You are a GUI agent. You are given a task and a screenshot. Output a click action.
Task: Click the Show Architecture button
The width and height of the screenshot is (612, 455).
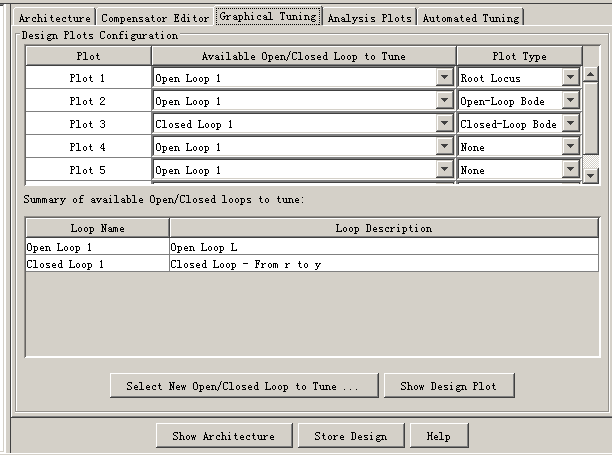[224, 435]
